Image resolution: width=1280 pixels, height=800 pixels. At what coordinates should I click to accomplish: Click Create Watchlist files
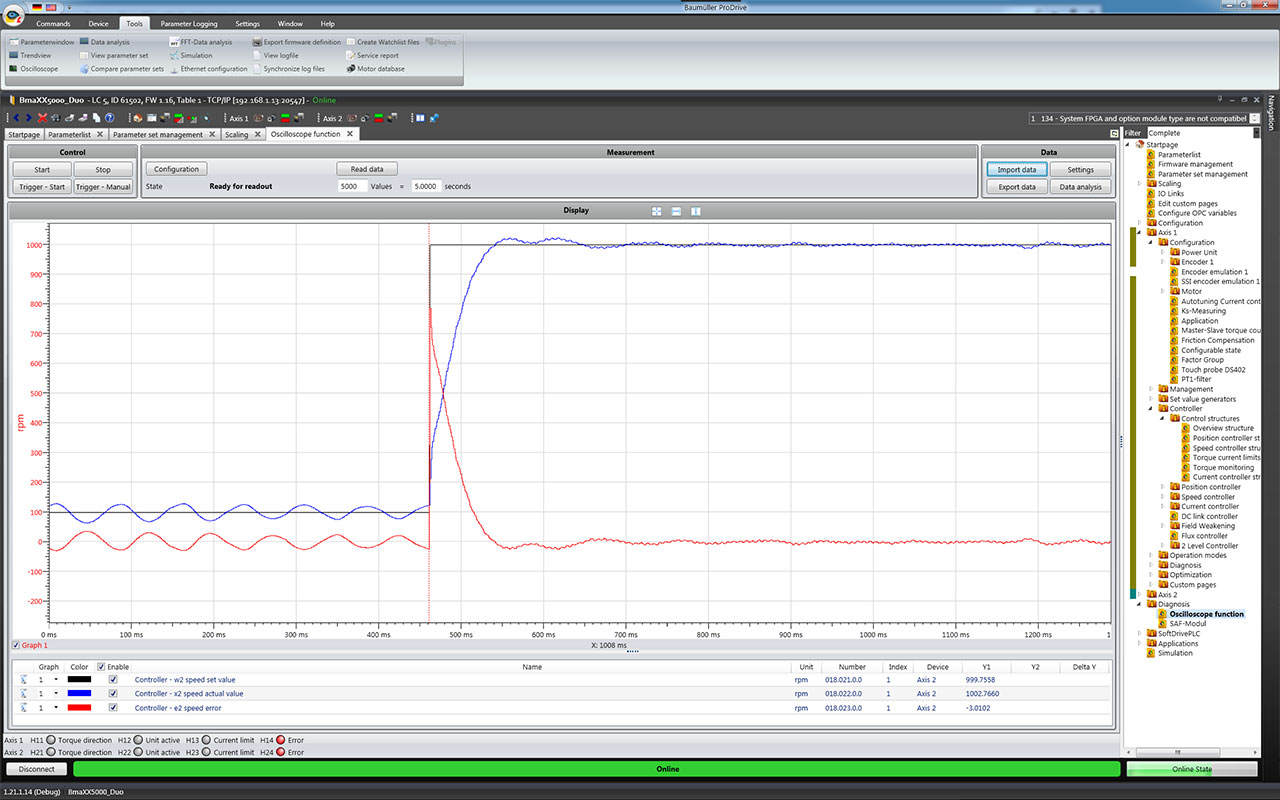point(383,42)
